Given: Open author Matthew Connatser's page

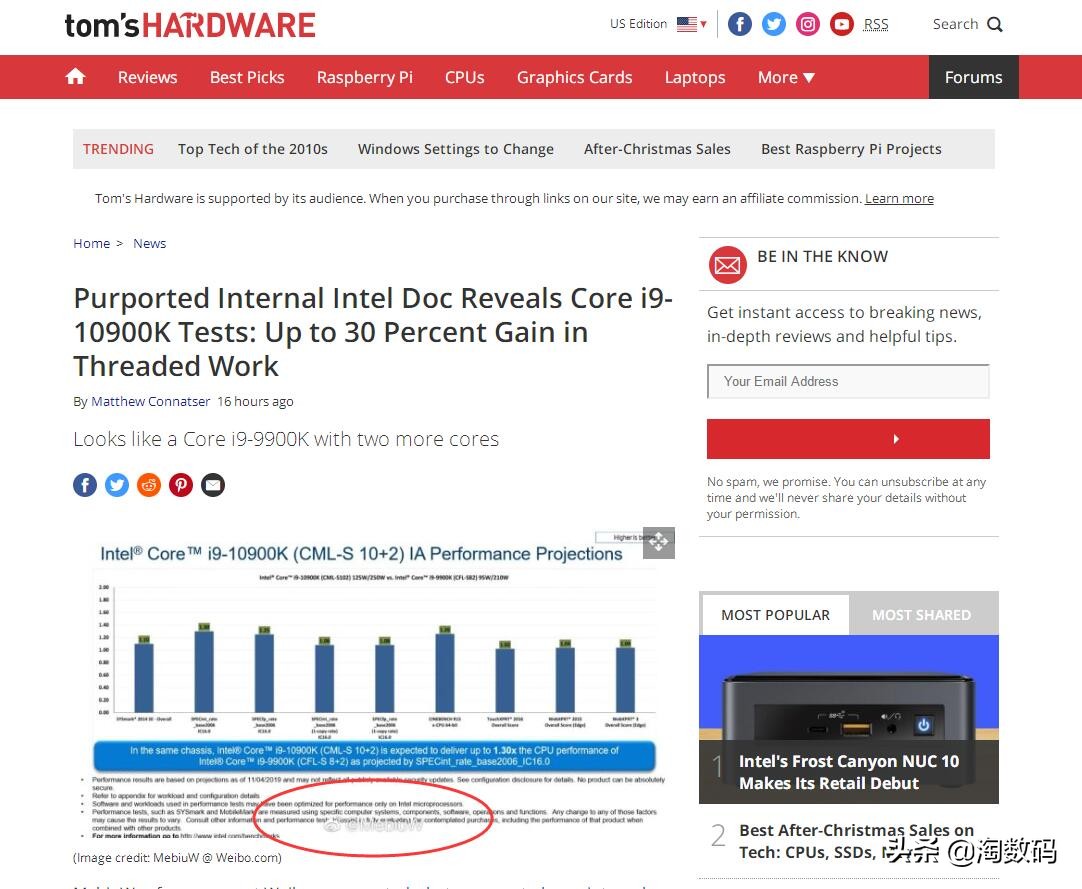Looking at the screenshot, I should pos(150,402).
